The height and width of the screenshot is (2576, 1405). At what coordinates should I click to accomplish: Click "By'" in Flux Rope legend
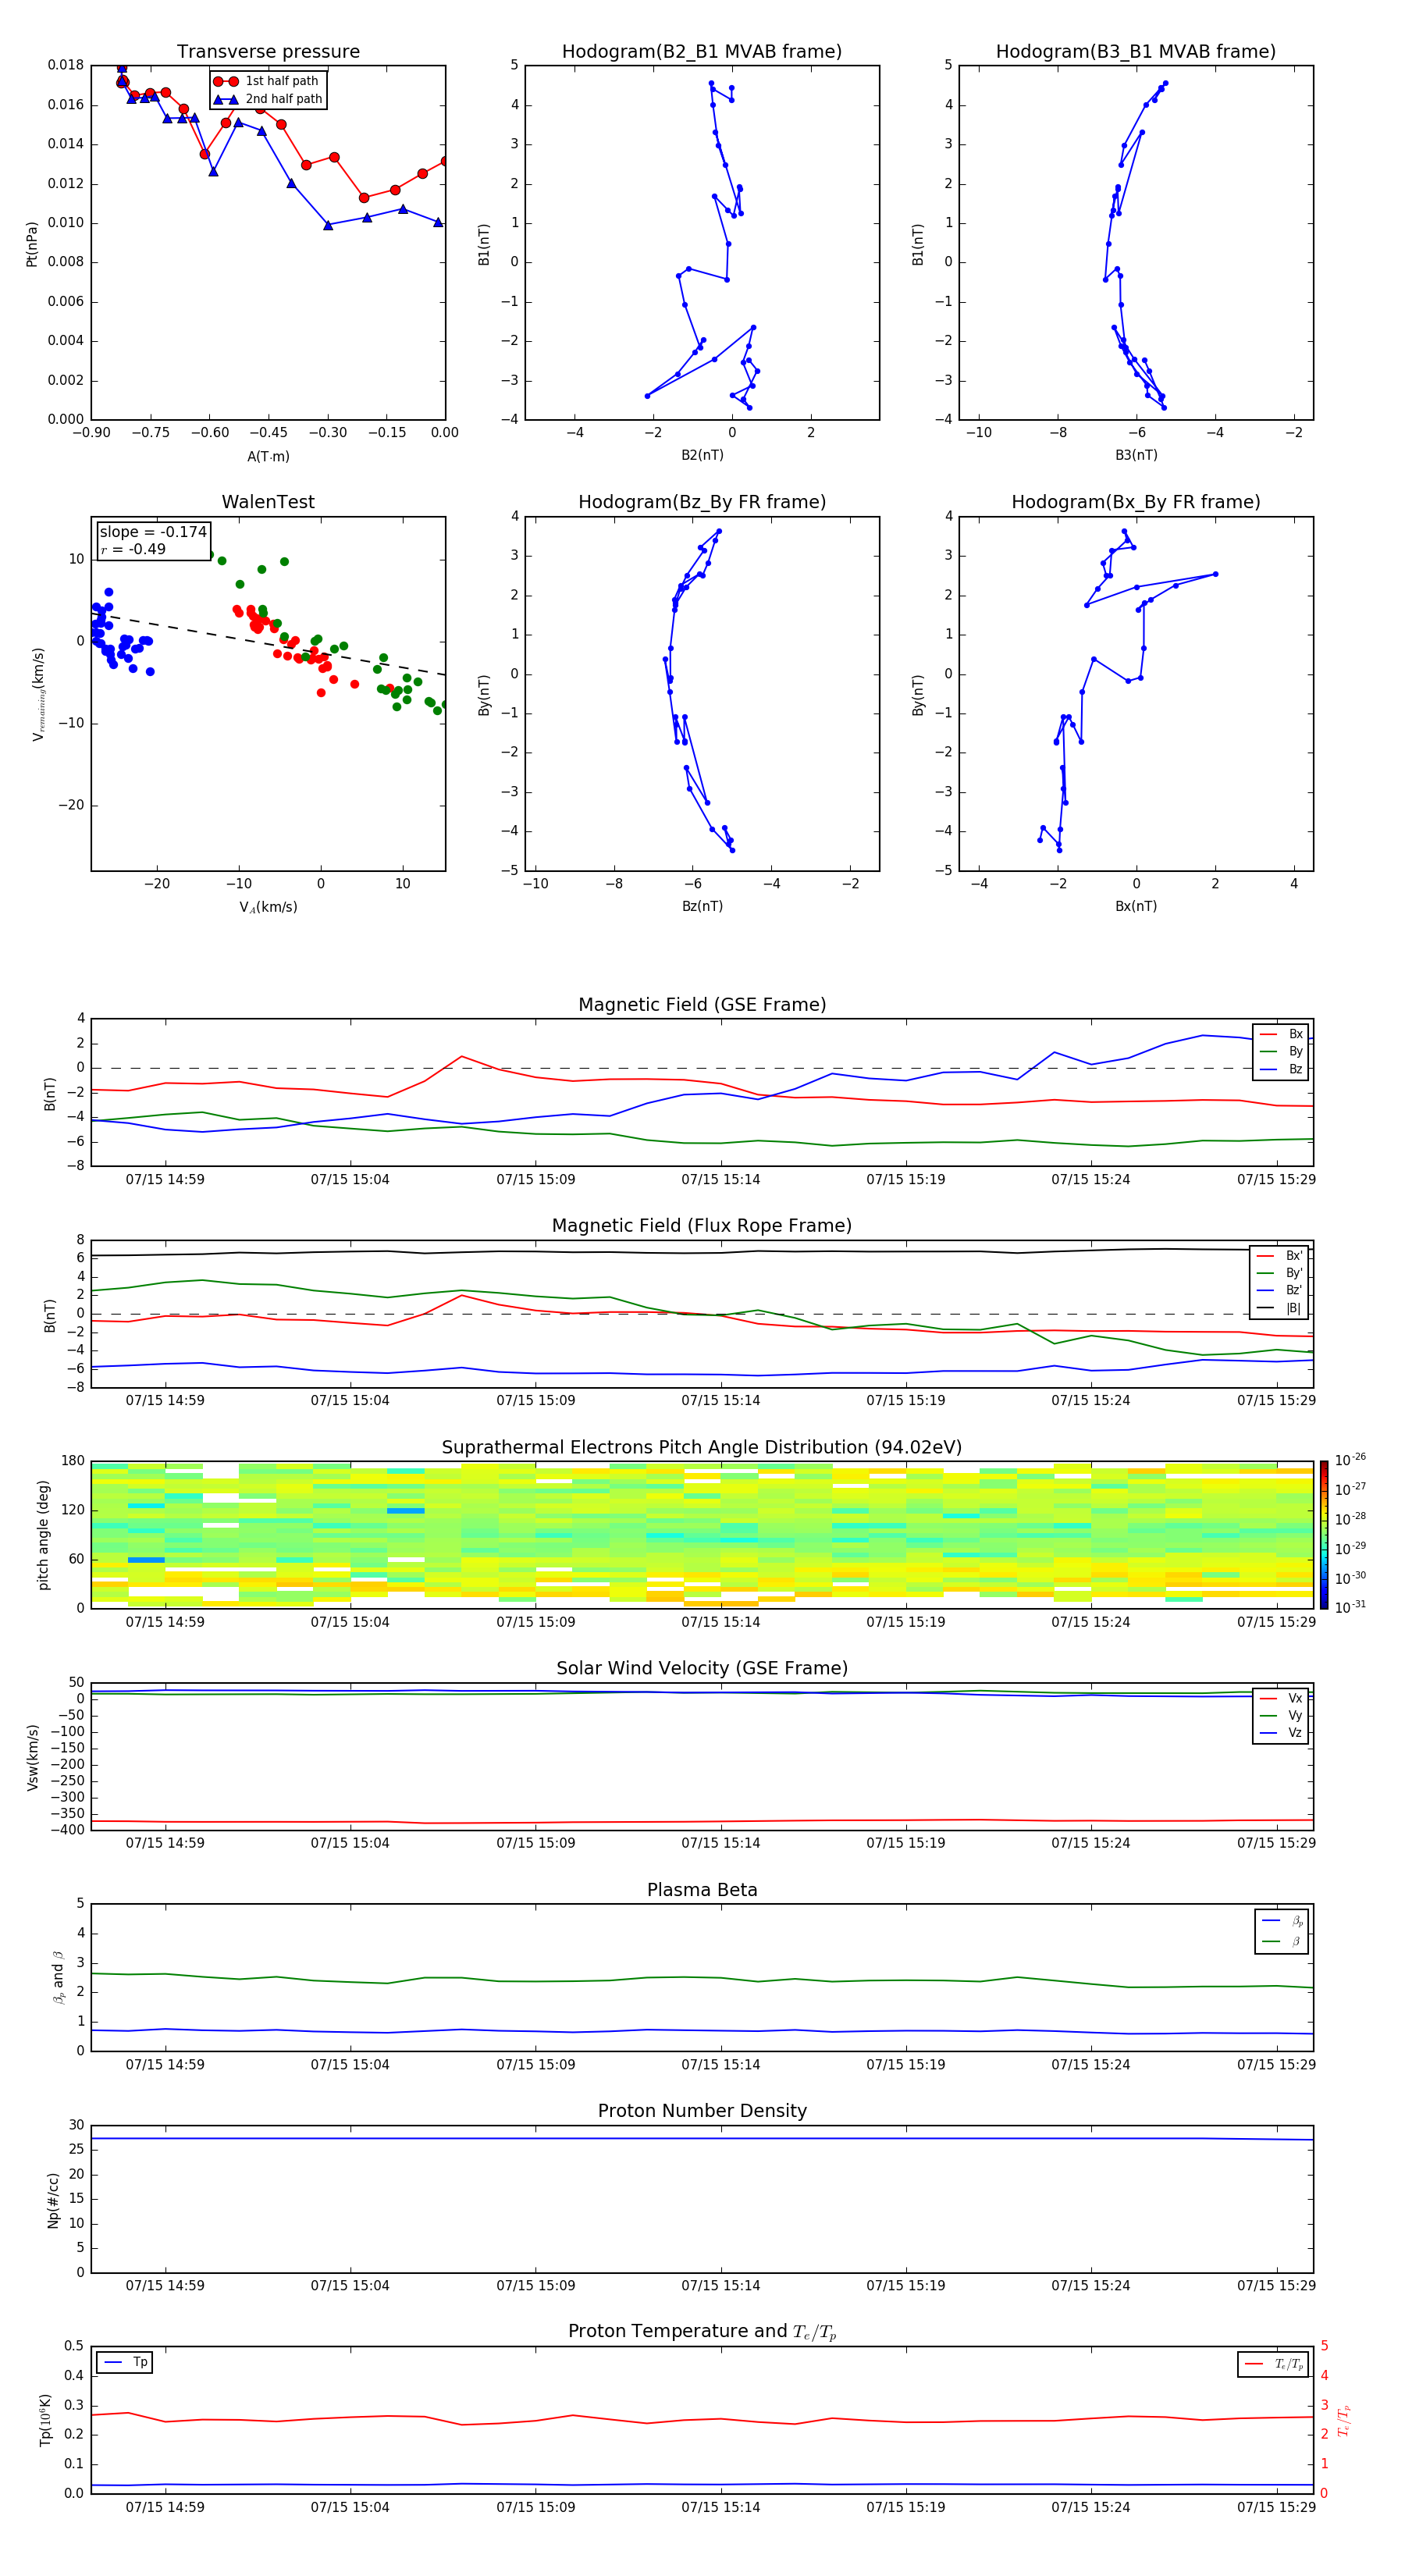point(1281,1273)
